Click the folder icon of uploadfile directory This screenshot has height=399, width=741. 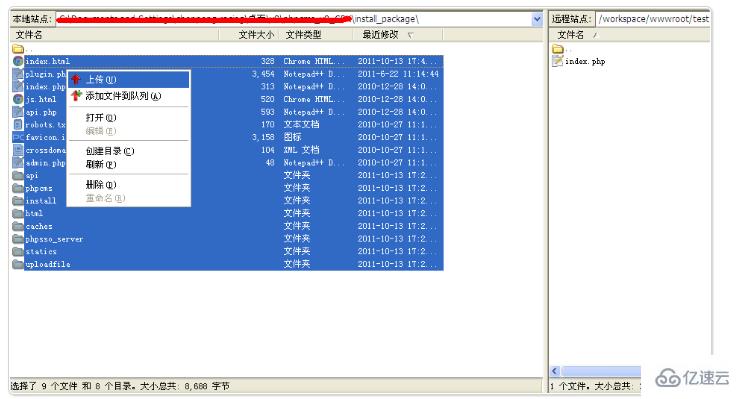click(x=18, y=264)
